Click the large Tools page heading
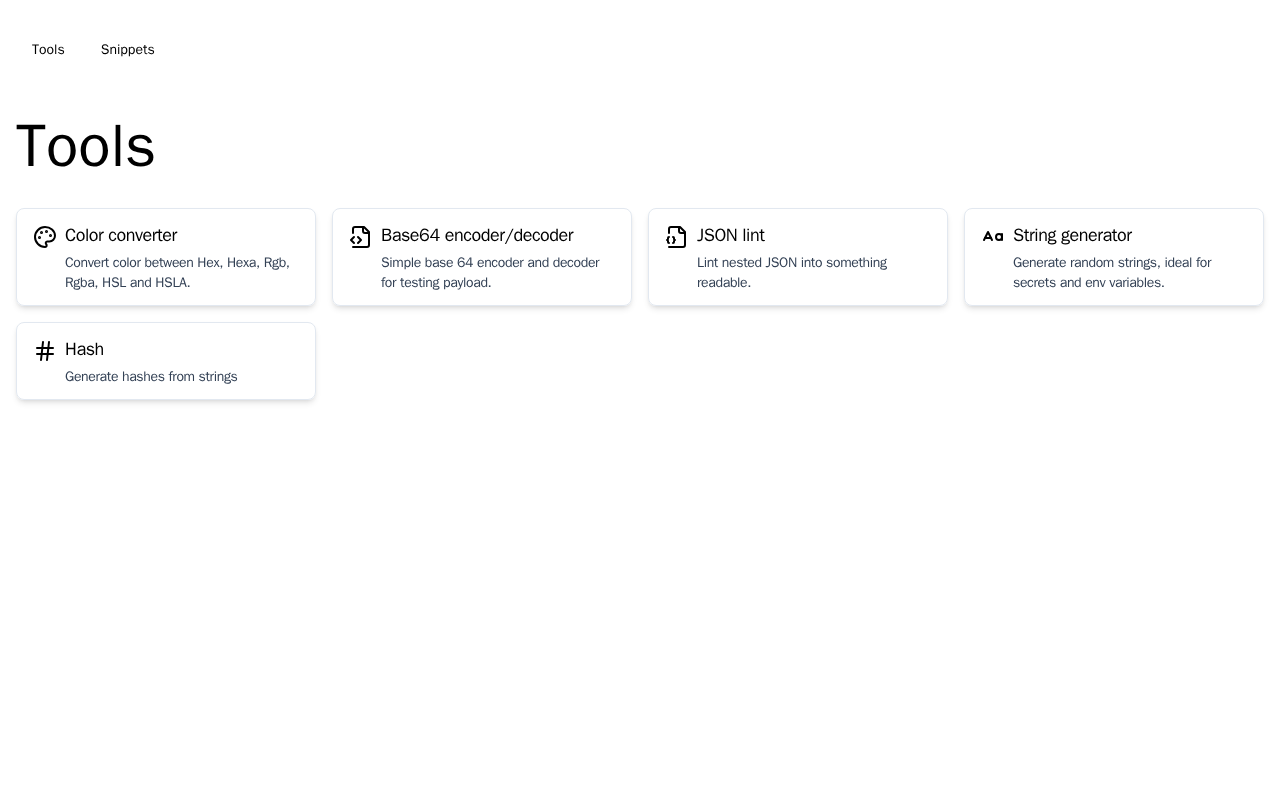The height and width of the screenshot is (800, 1280). 86,147
